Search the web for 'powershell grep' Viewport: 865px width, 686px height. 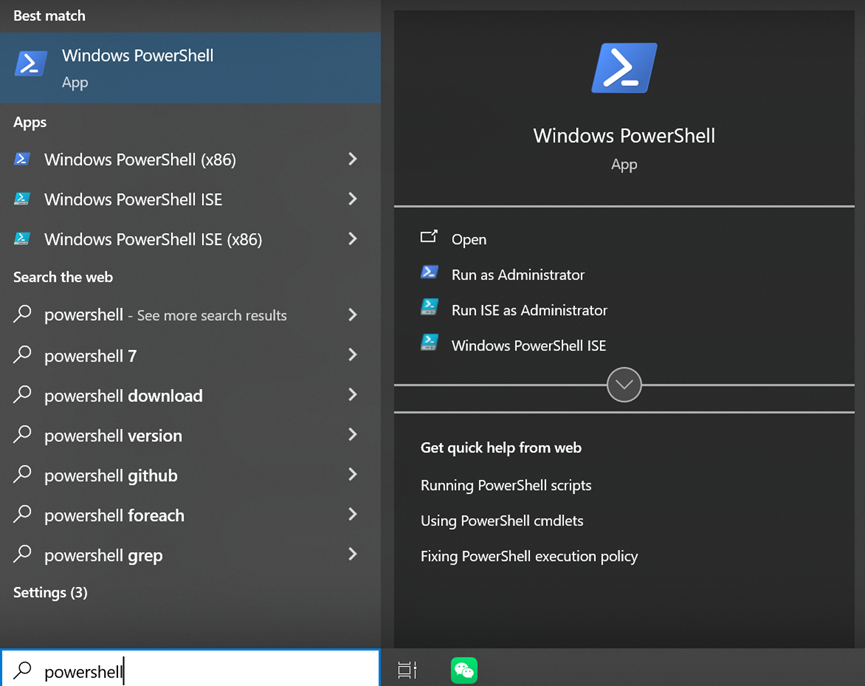click(190, 555)
